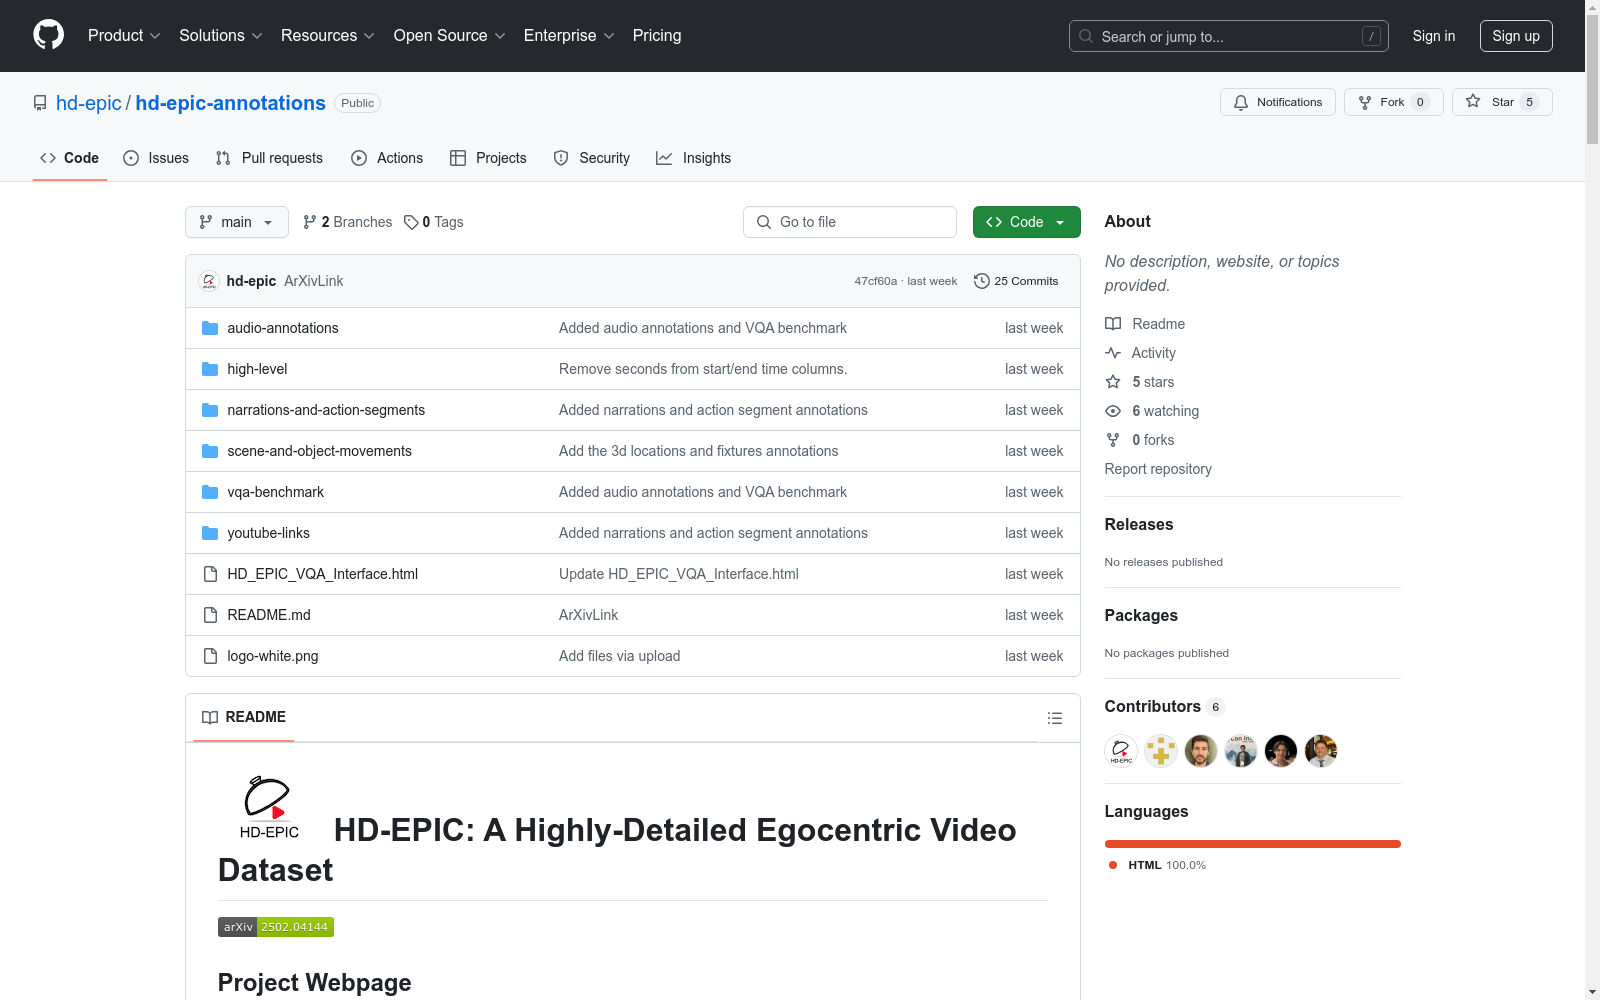The height and width of the screenshot is (1000, 1600).
Task: Click the HTML 100.0% language entry
Action: 1157,865
